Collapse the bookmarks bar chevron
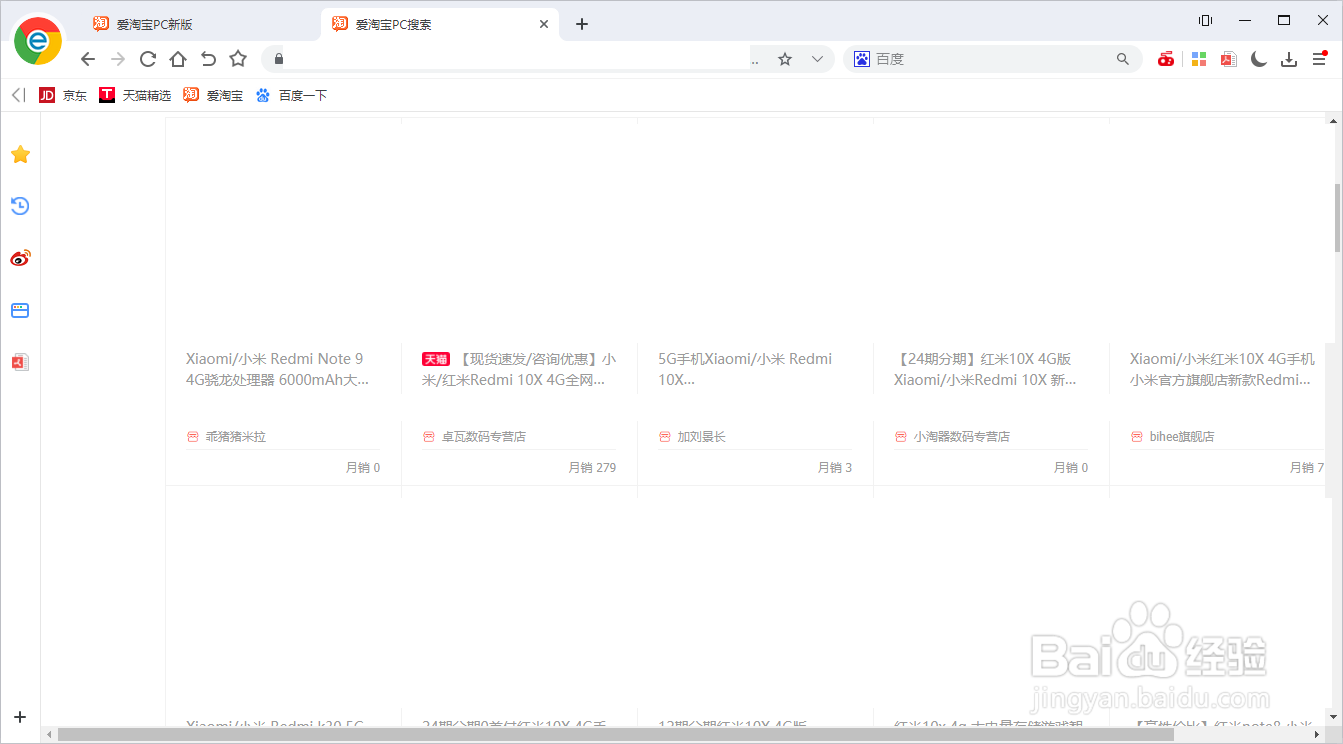The width and height of the screenshot is (1343, 744). [x=18, y=95]
